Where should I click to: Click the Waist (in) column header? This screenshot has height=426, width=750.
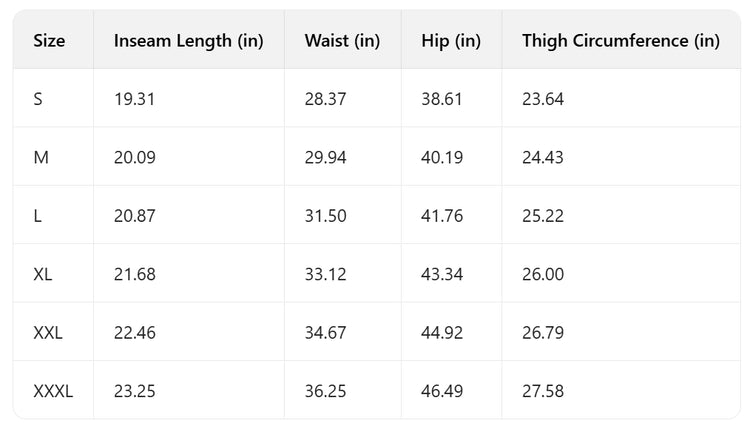click(342, 41)
